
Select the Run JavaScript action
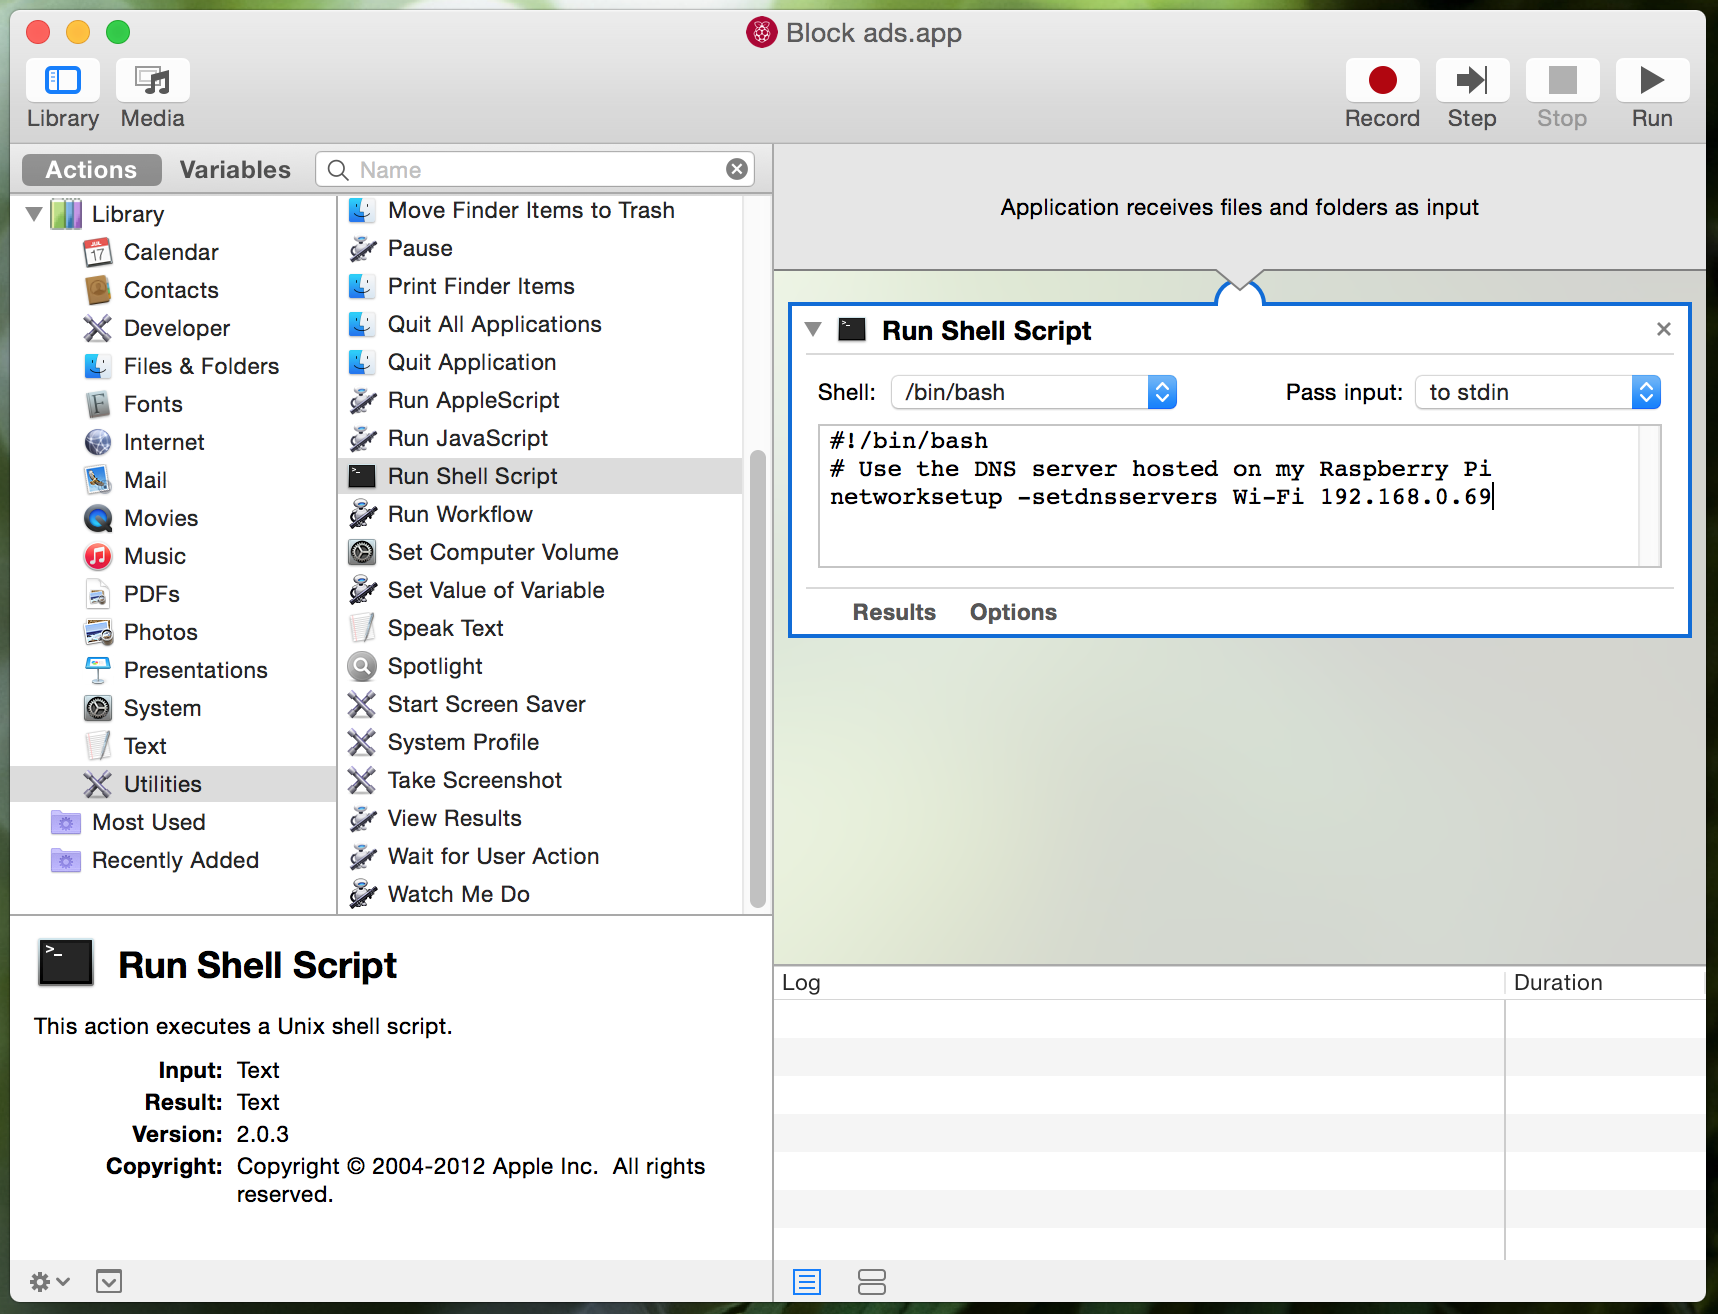click(x=541, y=438)
